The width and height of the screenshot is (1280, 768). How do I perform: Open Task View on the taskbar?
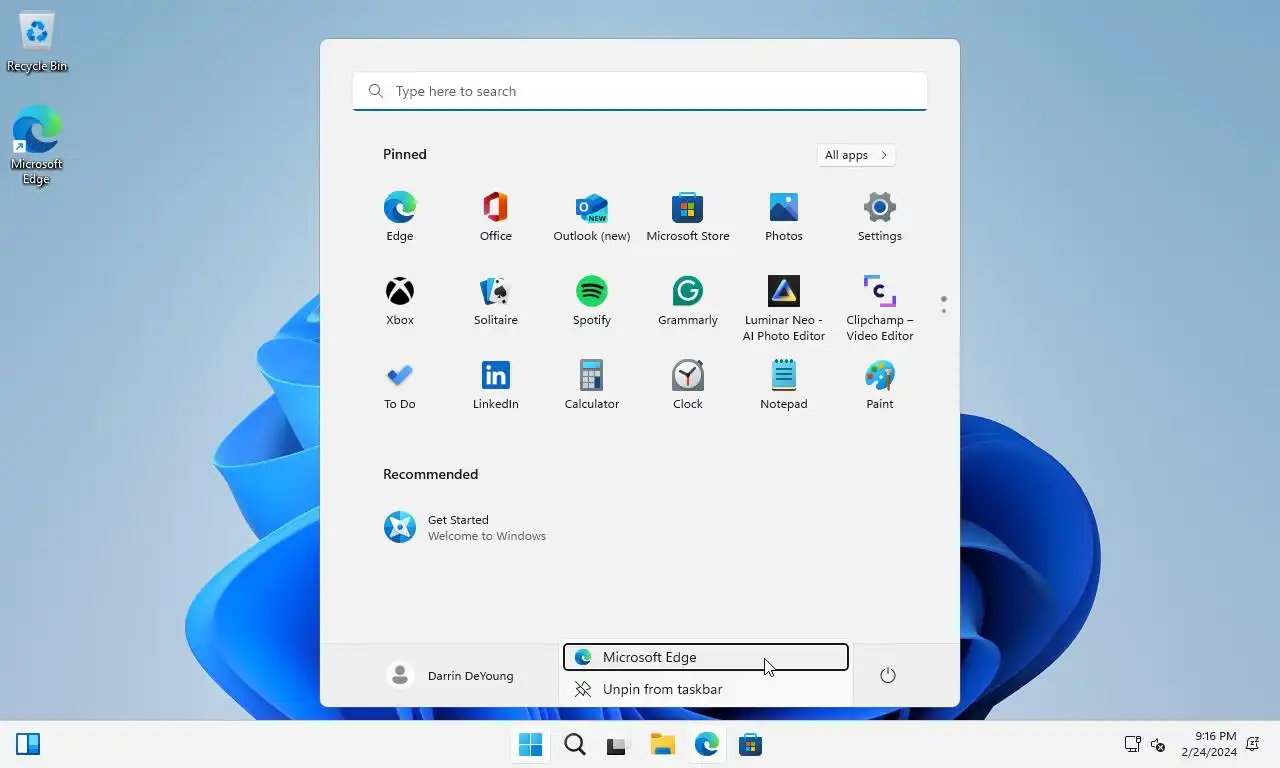tap(617, 745)
